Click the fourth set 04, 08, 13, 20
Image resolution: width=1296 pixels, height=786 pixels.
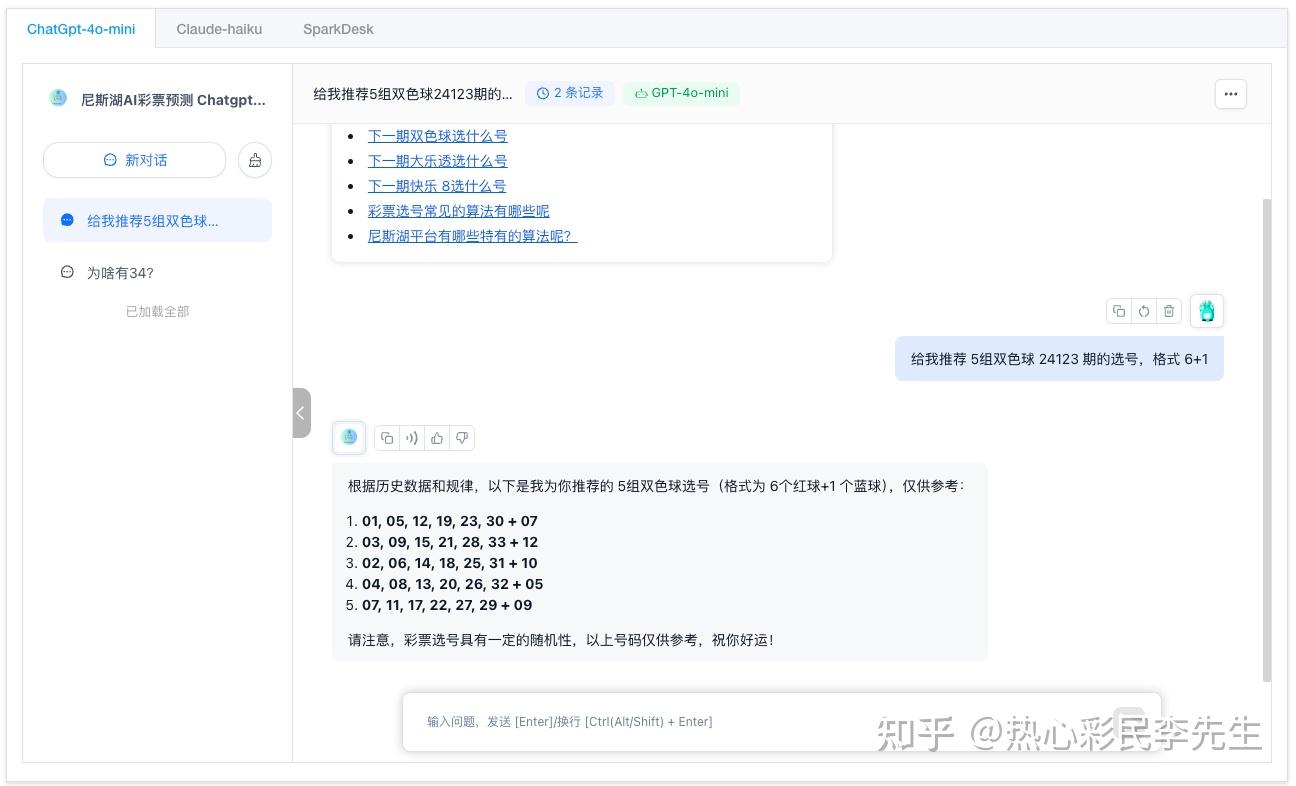pos(453,584)
